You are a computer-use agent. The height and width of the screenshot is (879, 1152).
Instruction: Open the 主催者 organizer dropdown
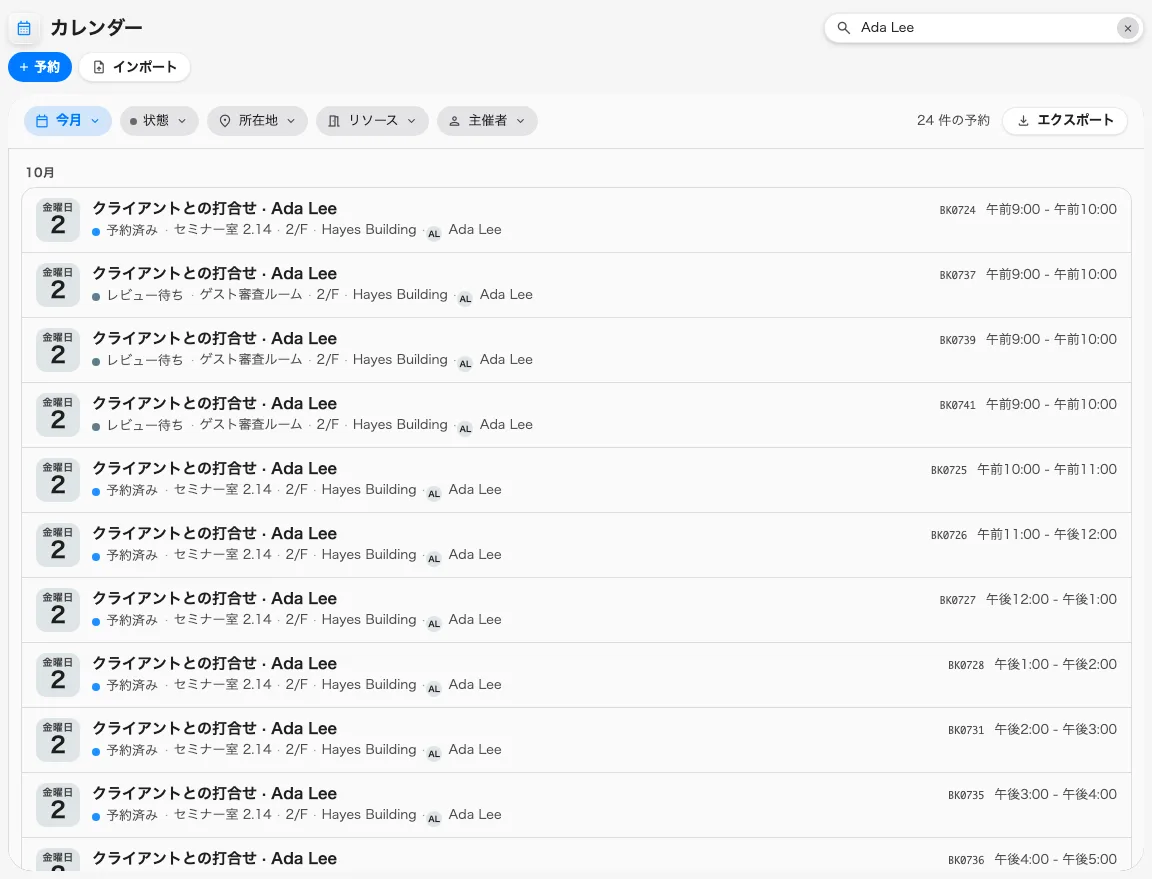(487, 121)
